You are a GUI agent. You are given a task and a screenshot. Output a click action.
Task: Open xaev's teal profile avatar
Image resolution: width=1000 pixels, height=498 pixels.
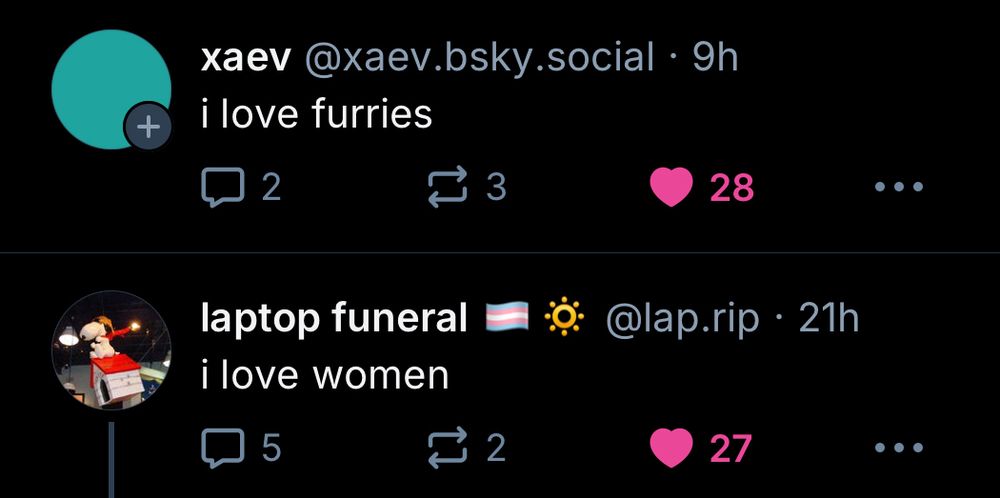coord(111,89)
